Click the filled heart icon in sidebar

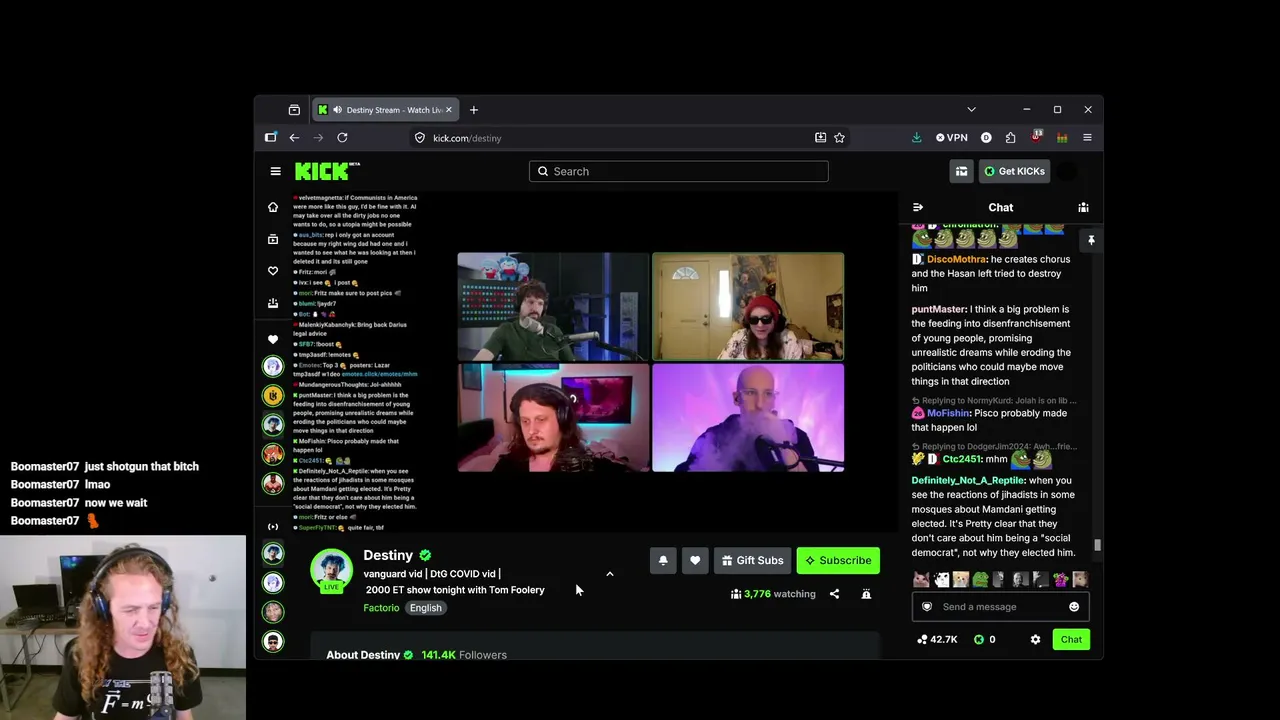pyautogui.click(x=273, y=339)
